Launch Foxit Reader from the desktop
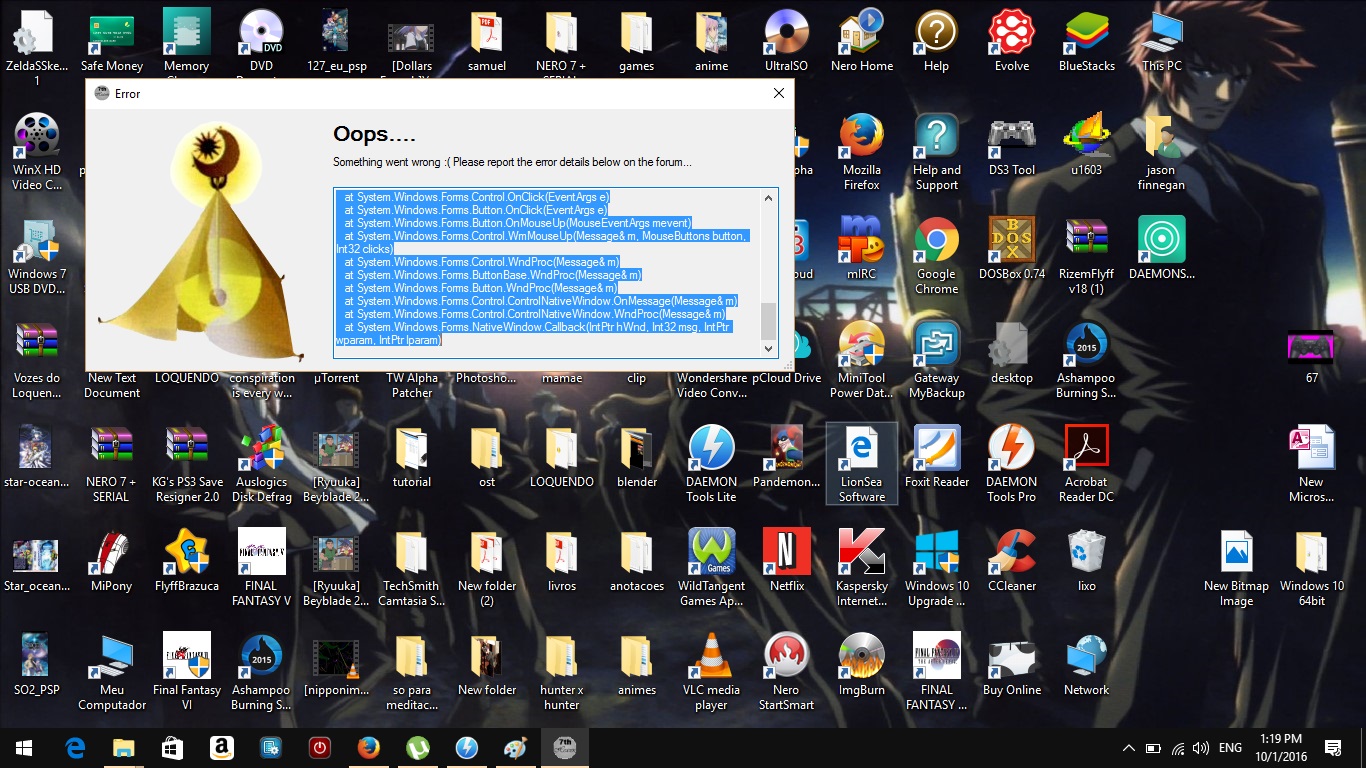The image size is (1366, 768). pos(937,458)
